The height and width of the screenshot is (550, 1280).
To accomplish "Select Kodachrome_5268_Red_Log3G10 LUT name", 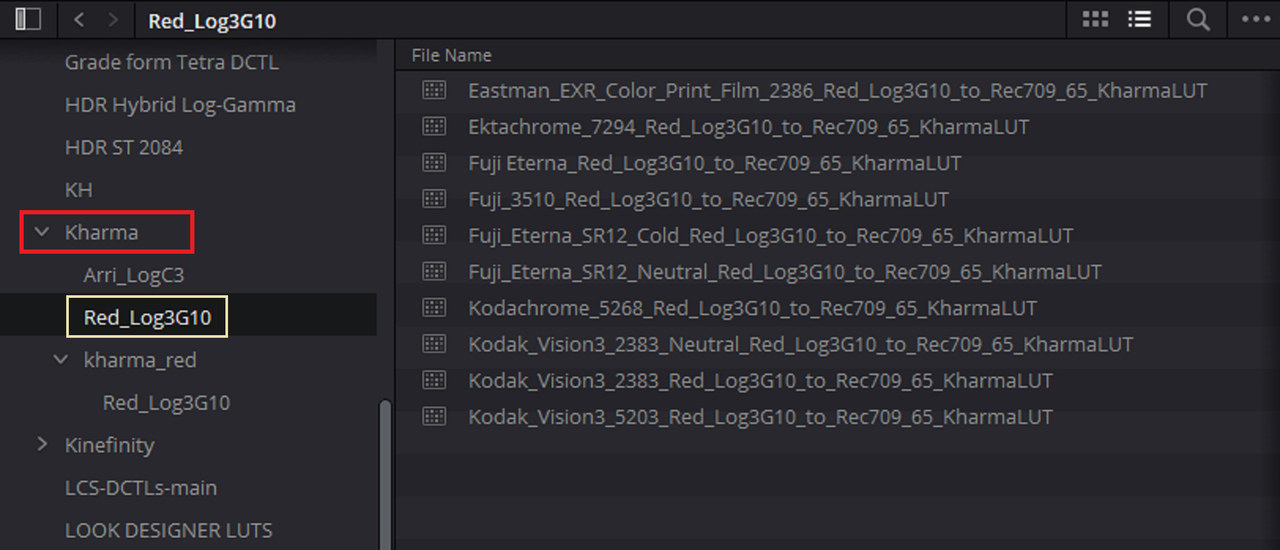I will point(753,308).
